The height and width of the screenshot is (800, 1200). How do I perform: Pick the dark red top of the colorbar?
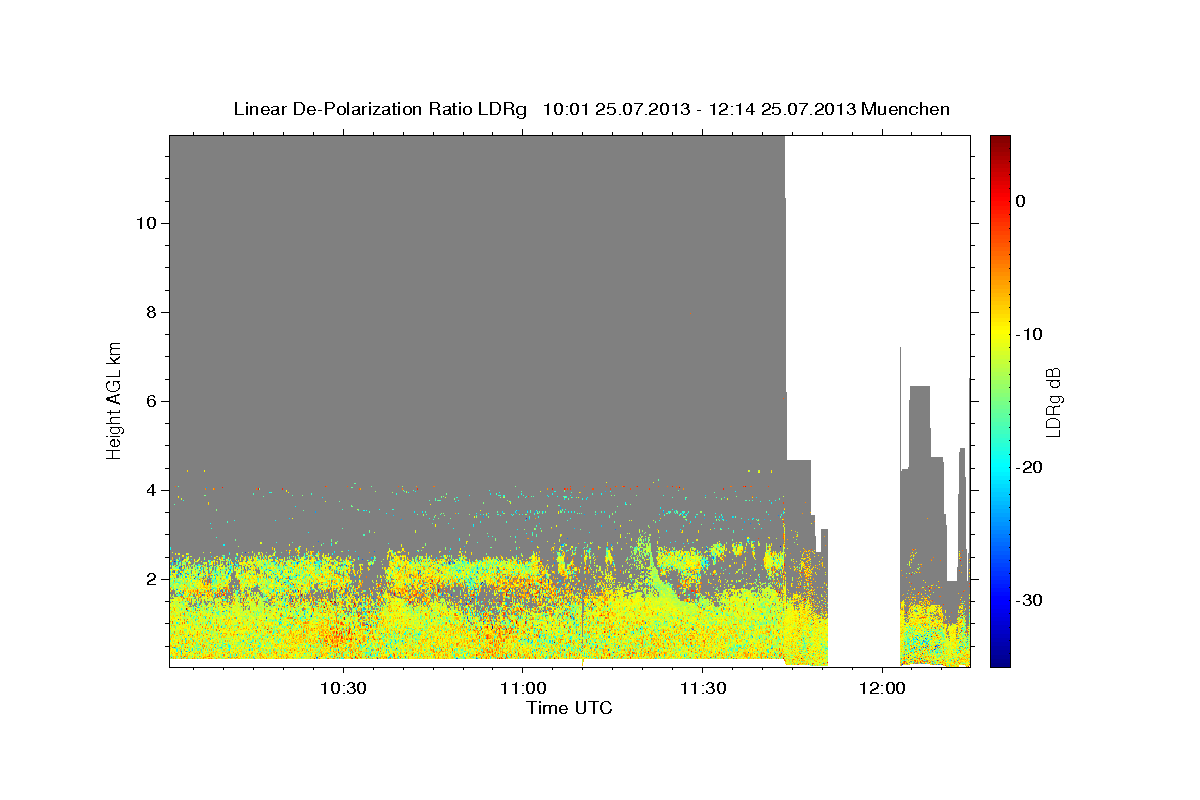1000,142
